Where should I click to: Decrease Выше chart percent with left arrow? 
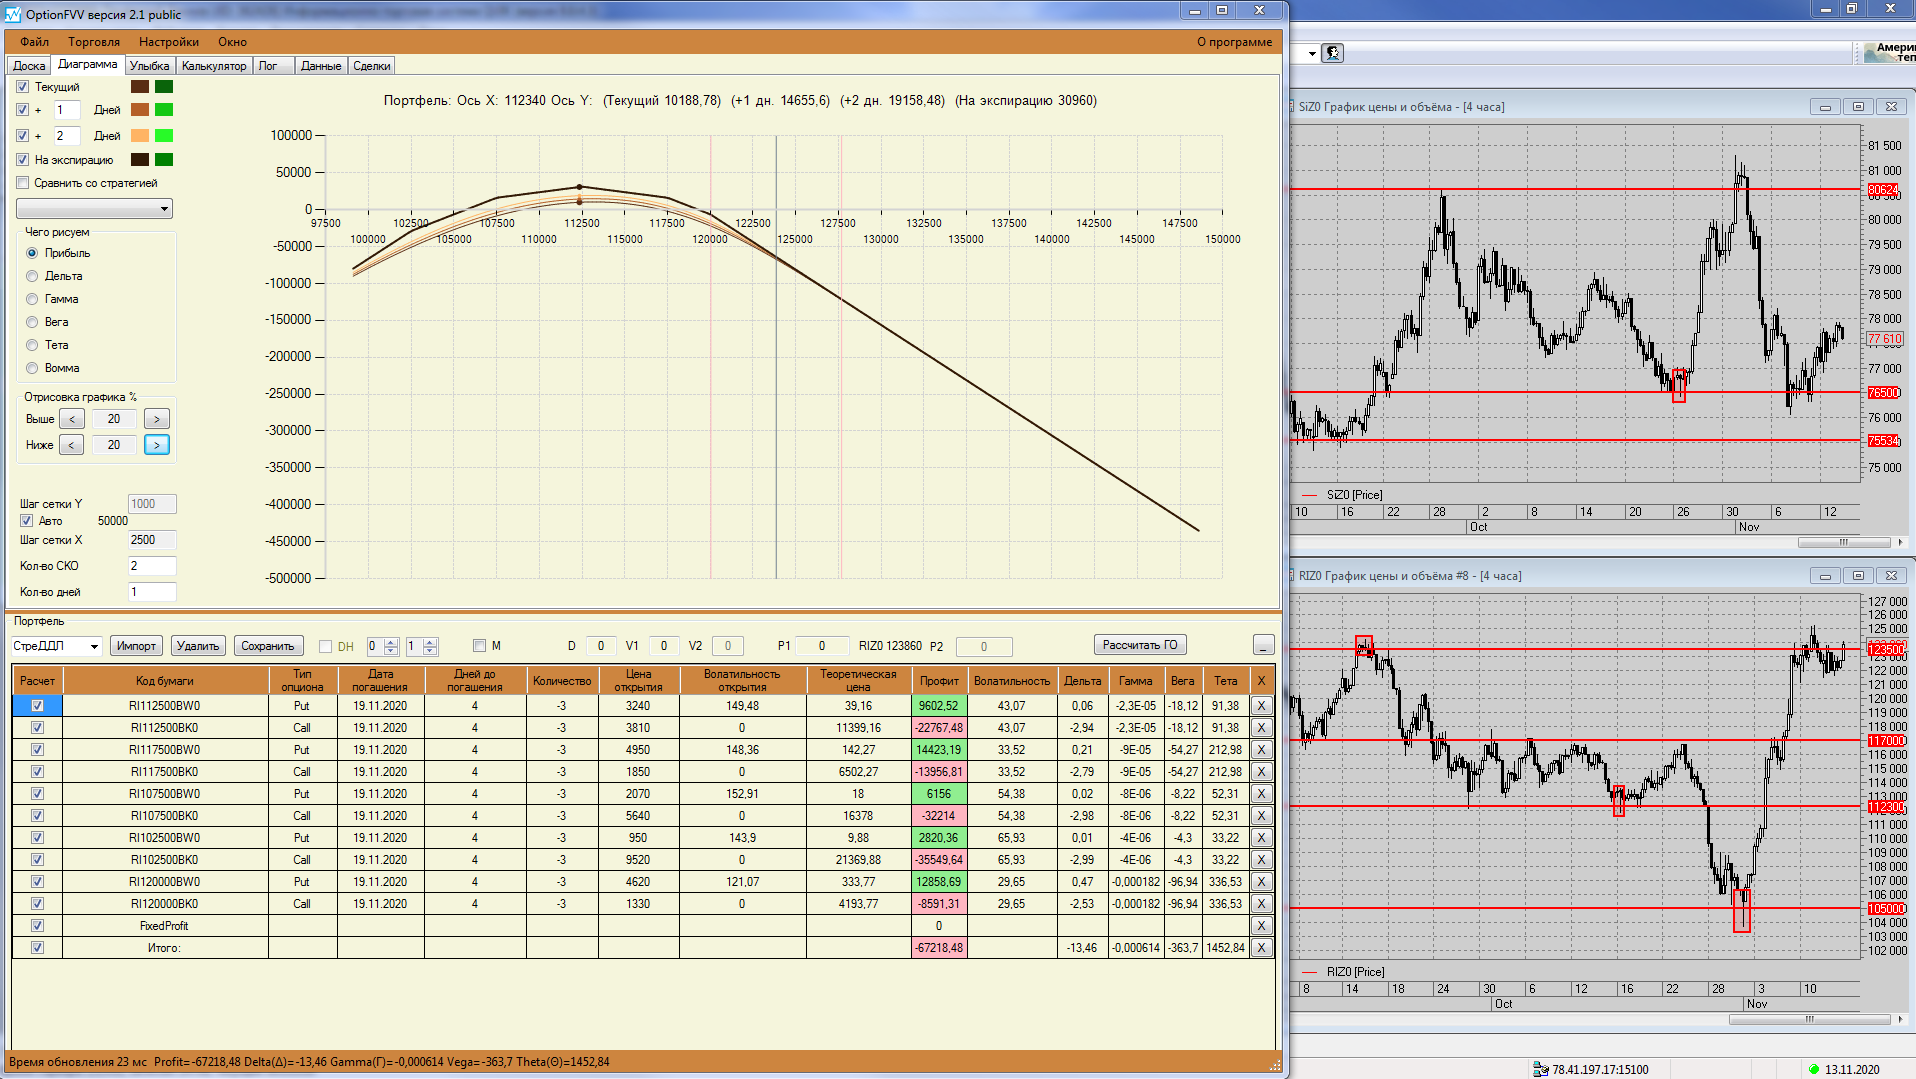pos(71,419)
